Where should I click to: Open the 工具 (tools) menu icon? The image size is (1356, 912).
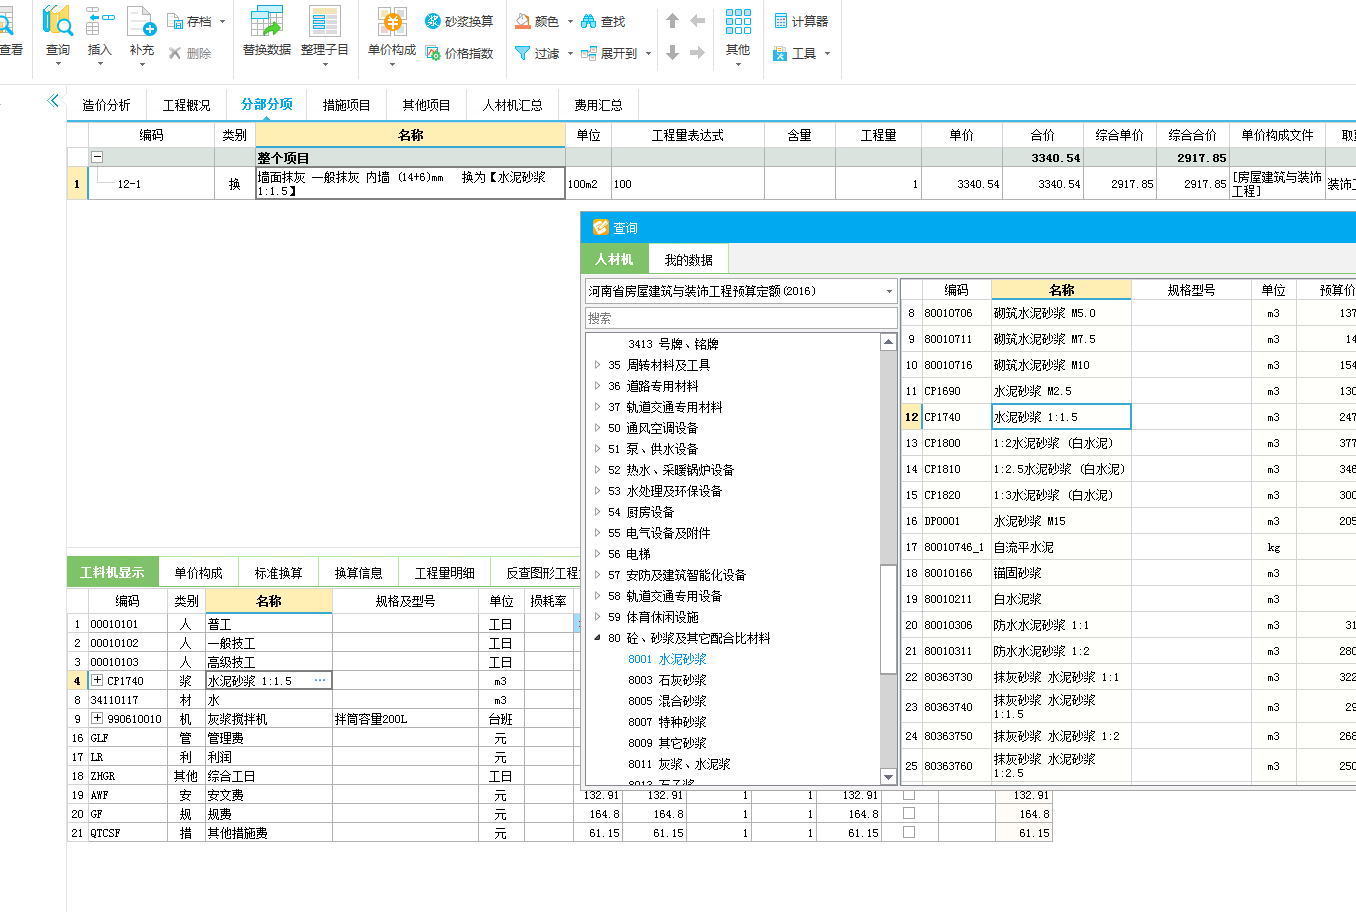(780, 54)
